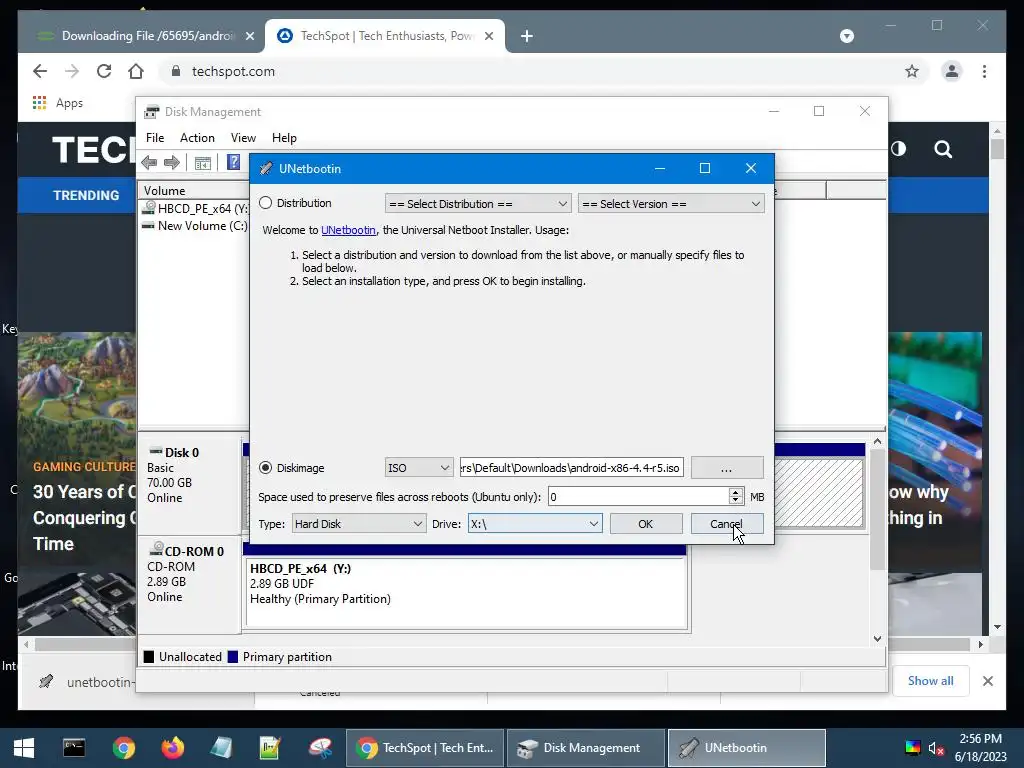Open the File menu in Disk Management
Screen dimensions: 1024x768
click(155, 138)
